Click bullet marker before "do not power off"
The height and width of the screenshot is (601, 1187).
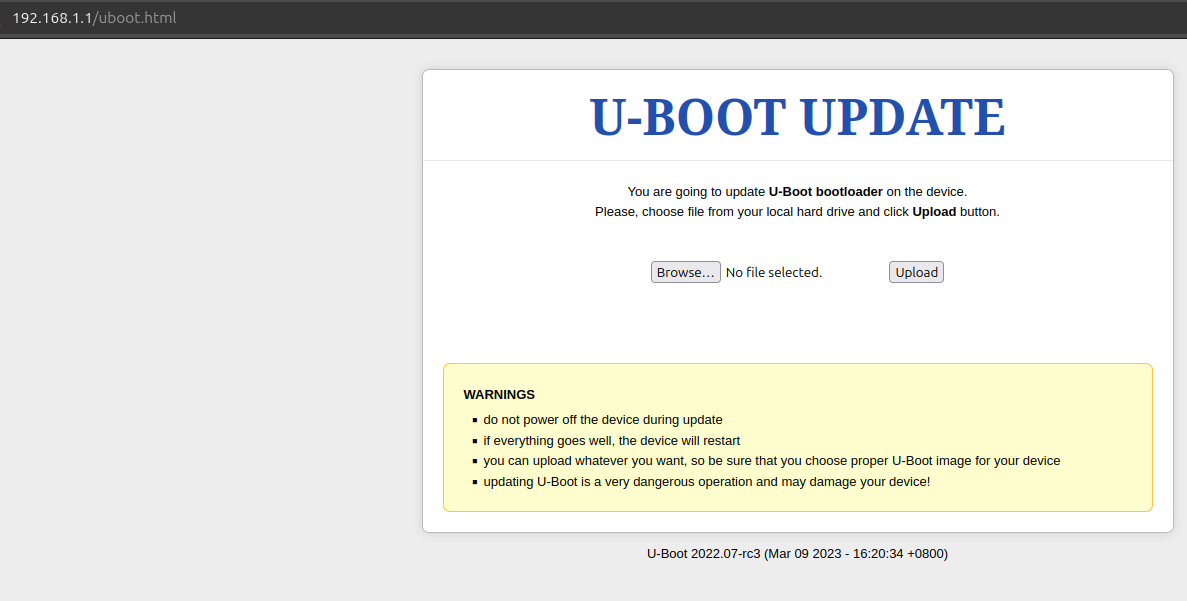tap(475, 421)
